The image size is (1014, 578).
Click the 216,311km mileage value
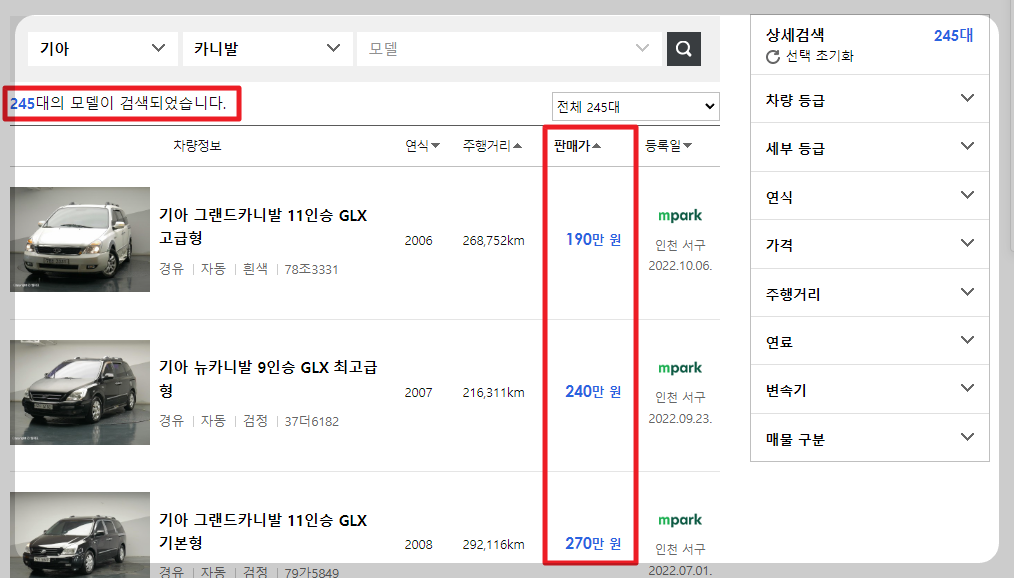[493, 392]
